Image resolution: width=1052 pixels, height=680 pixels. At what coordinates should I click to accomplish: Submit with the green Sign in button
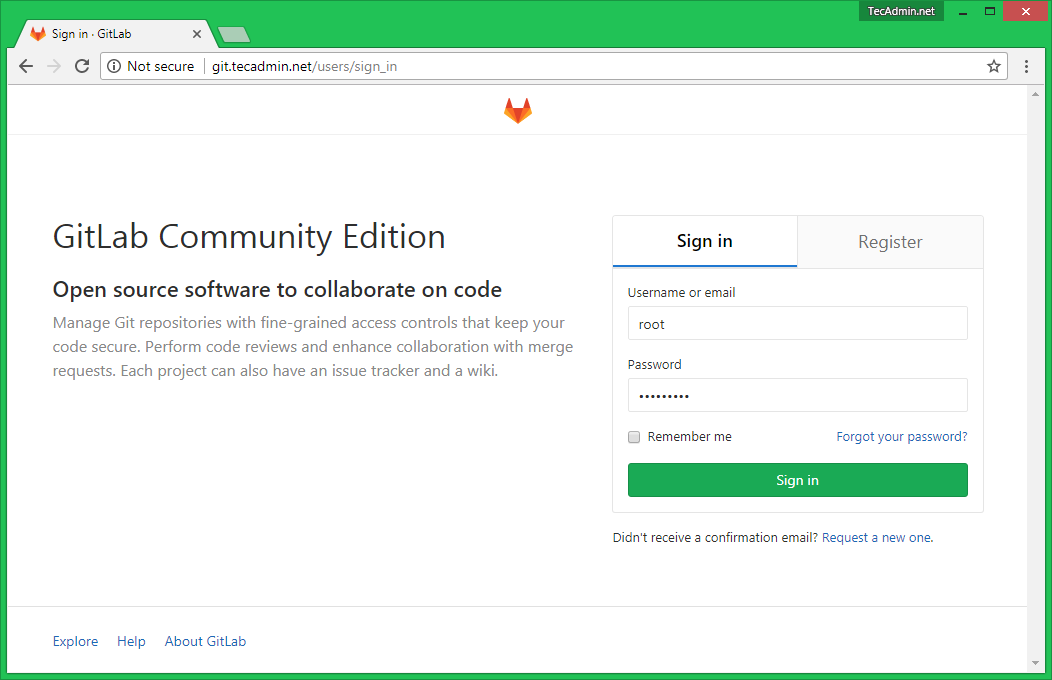797,480
